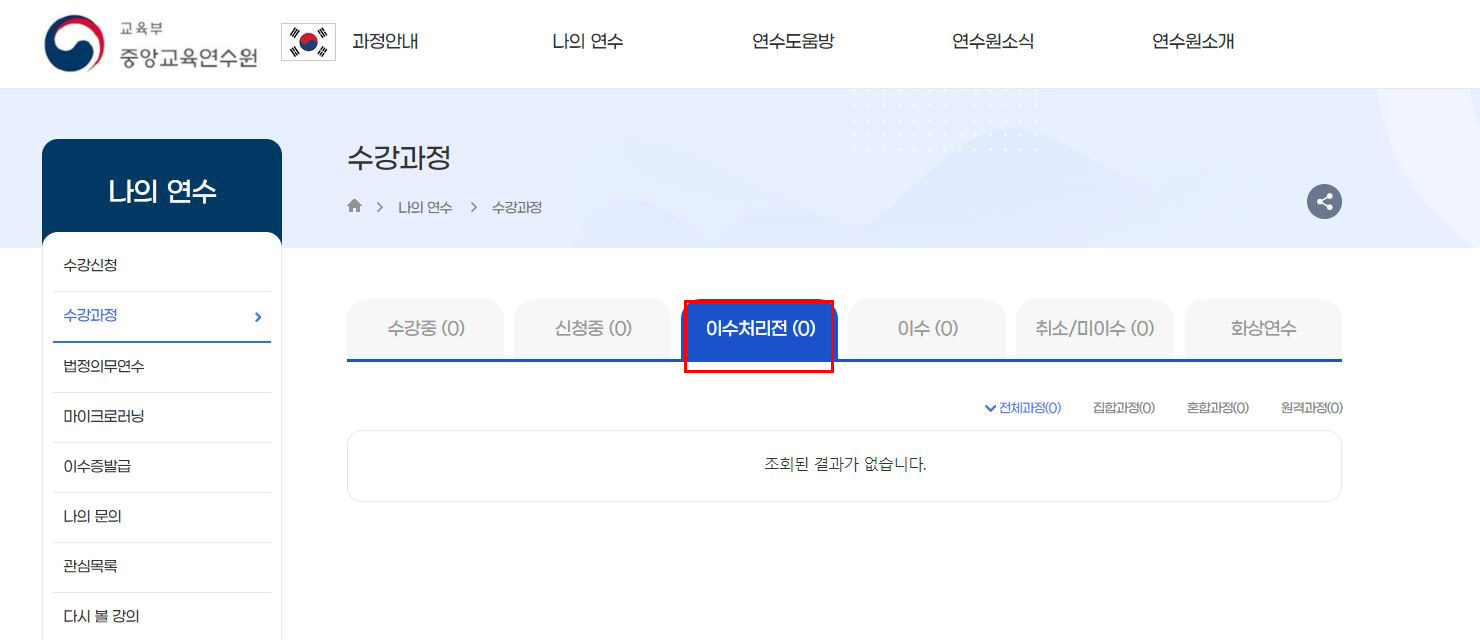Click the Korean flag icon
The width and height of the screenshot is (1480, 640).
[308, 42]
